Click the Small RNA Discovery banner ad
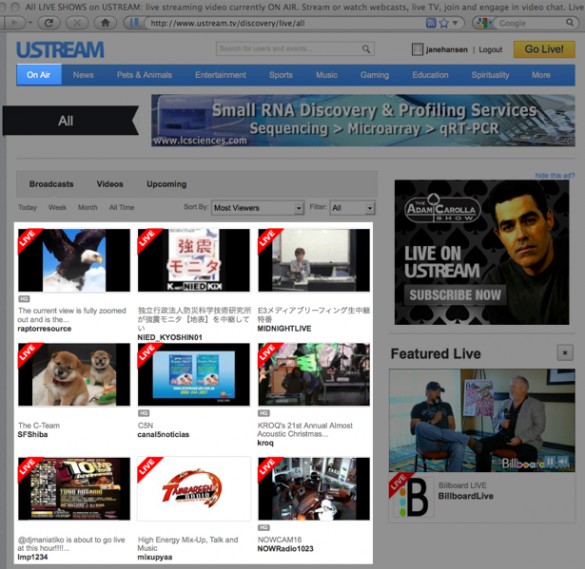This screenshot has width=585, height=569. click(x=363, y=121)
